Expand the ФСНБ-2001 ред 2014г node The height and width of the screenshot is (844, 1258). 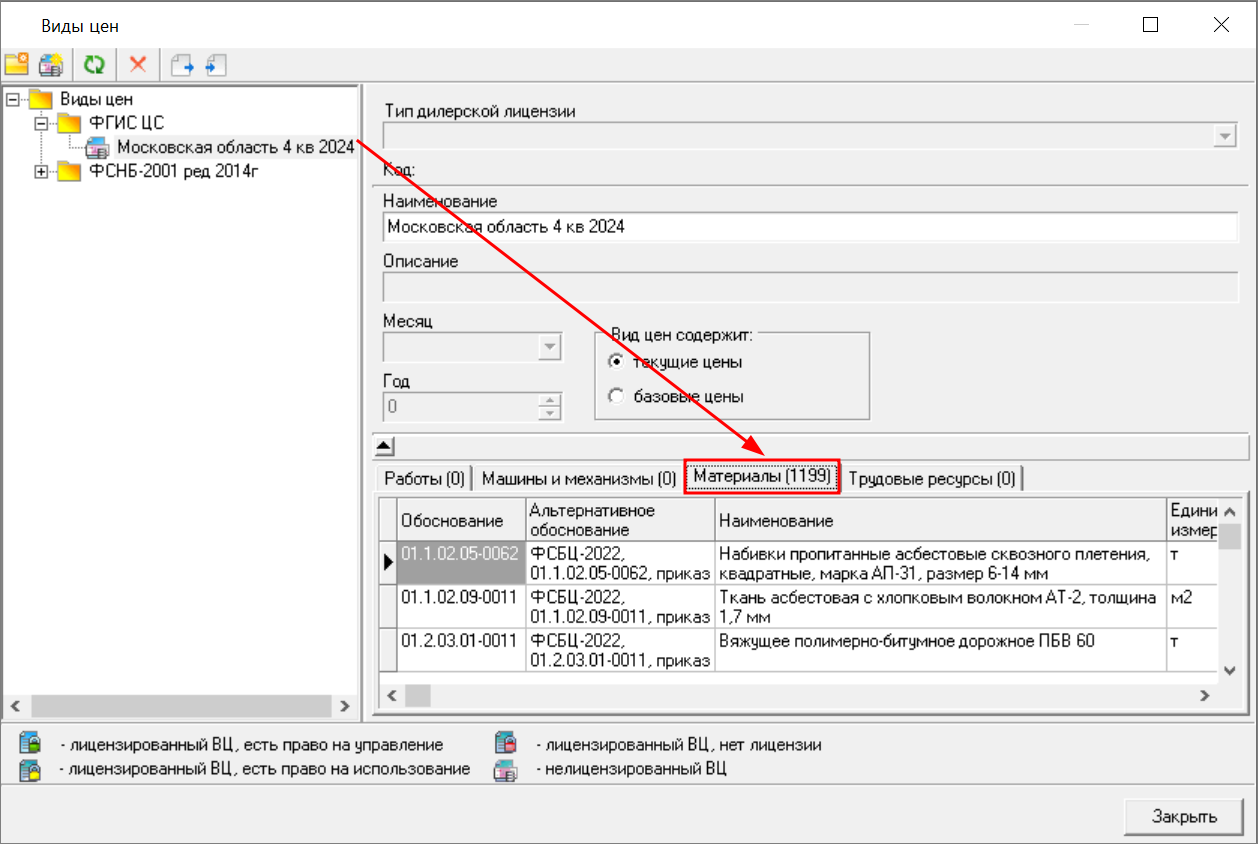[x=41, y=171]
